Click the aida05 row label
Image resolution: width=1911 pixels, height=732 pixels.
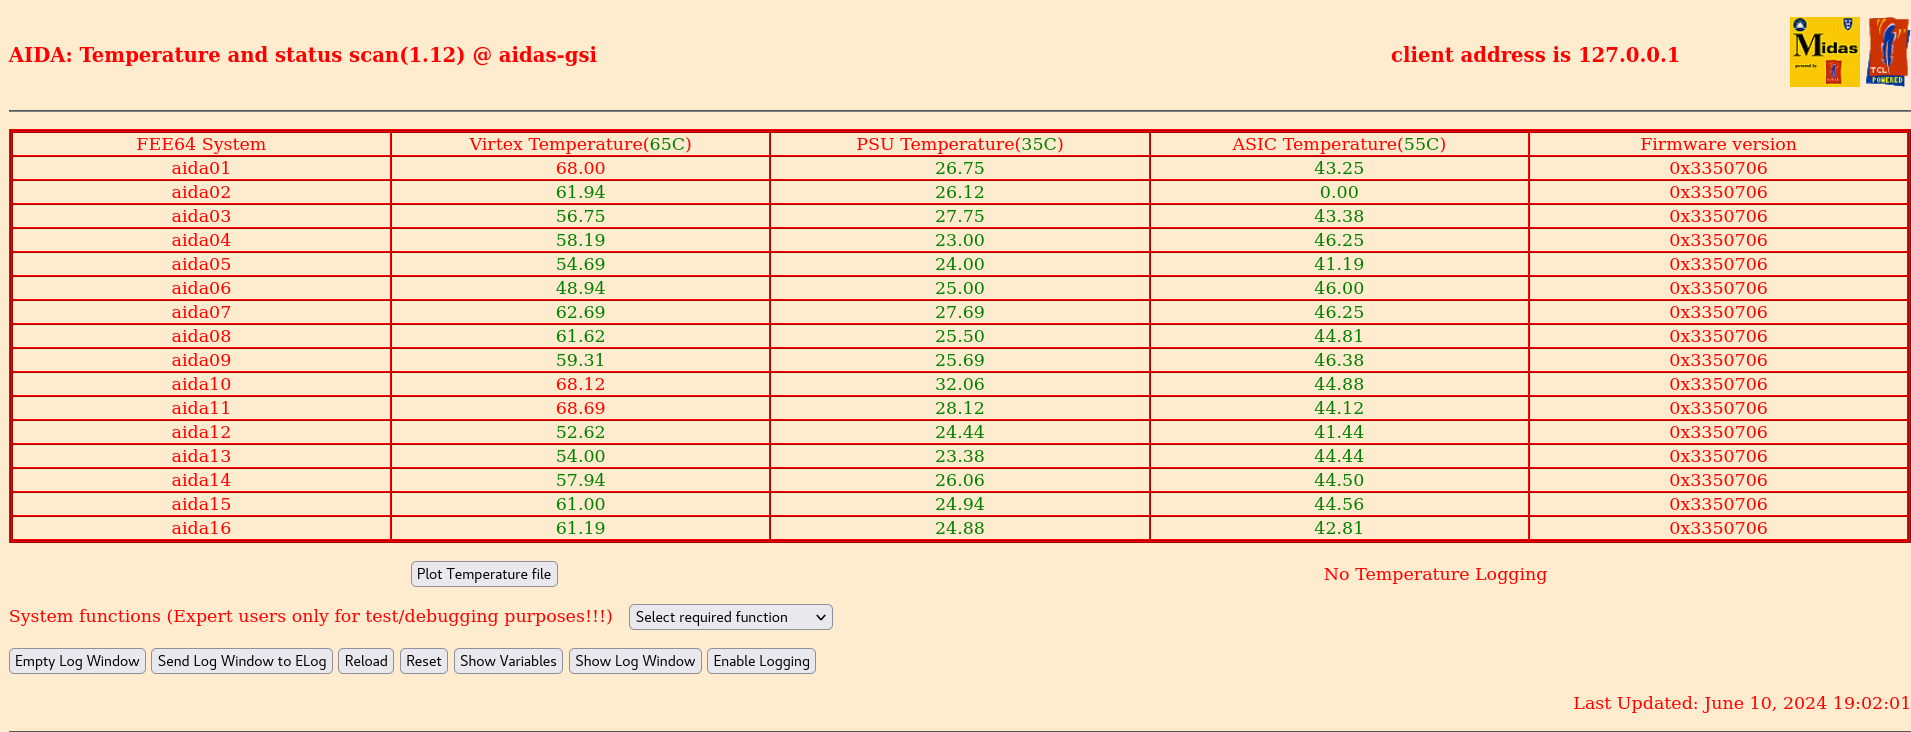(201, 264)
